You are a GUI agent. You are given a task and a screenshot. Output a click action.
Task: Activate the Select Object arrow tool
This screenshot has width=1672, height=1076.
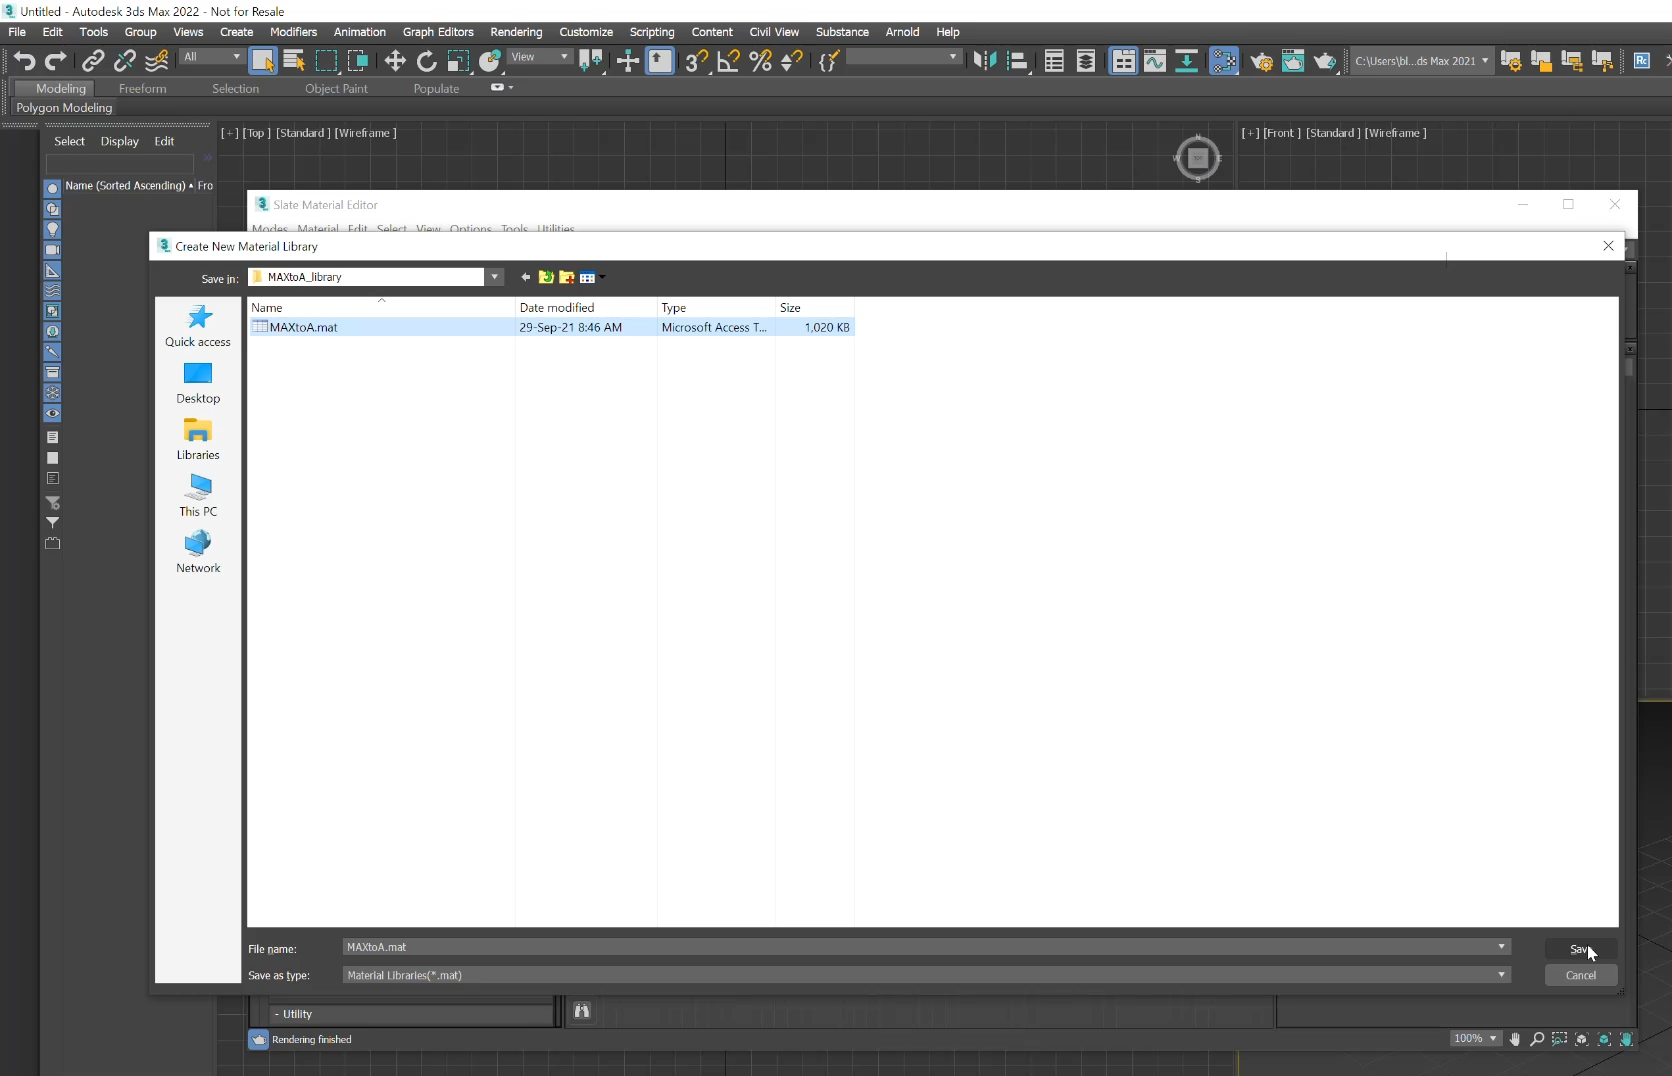263,61
